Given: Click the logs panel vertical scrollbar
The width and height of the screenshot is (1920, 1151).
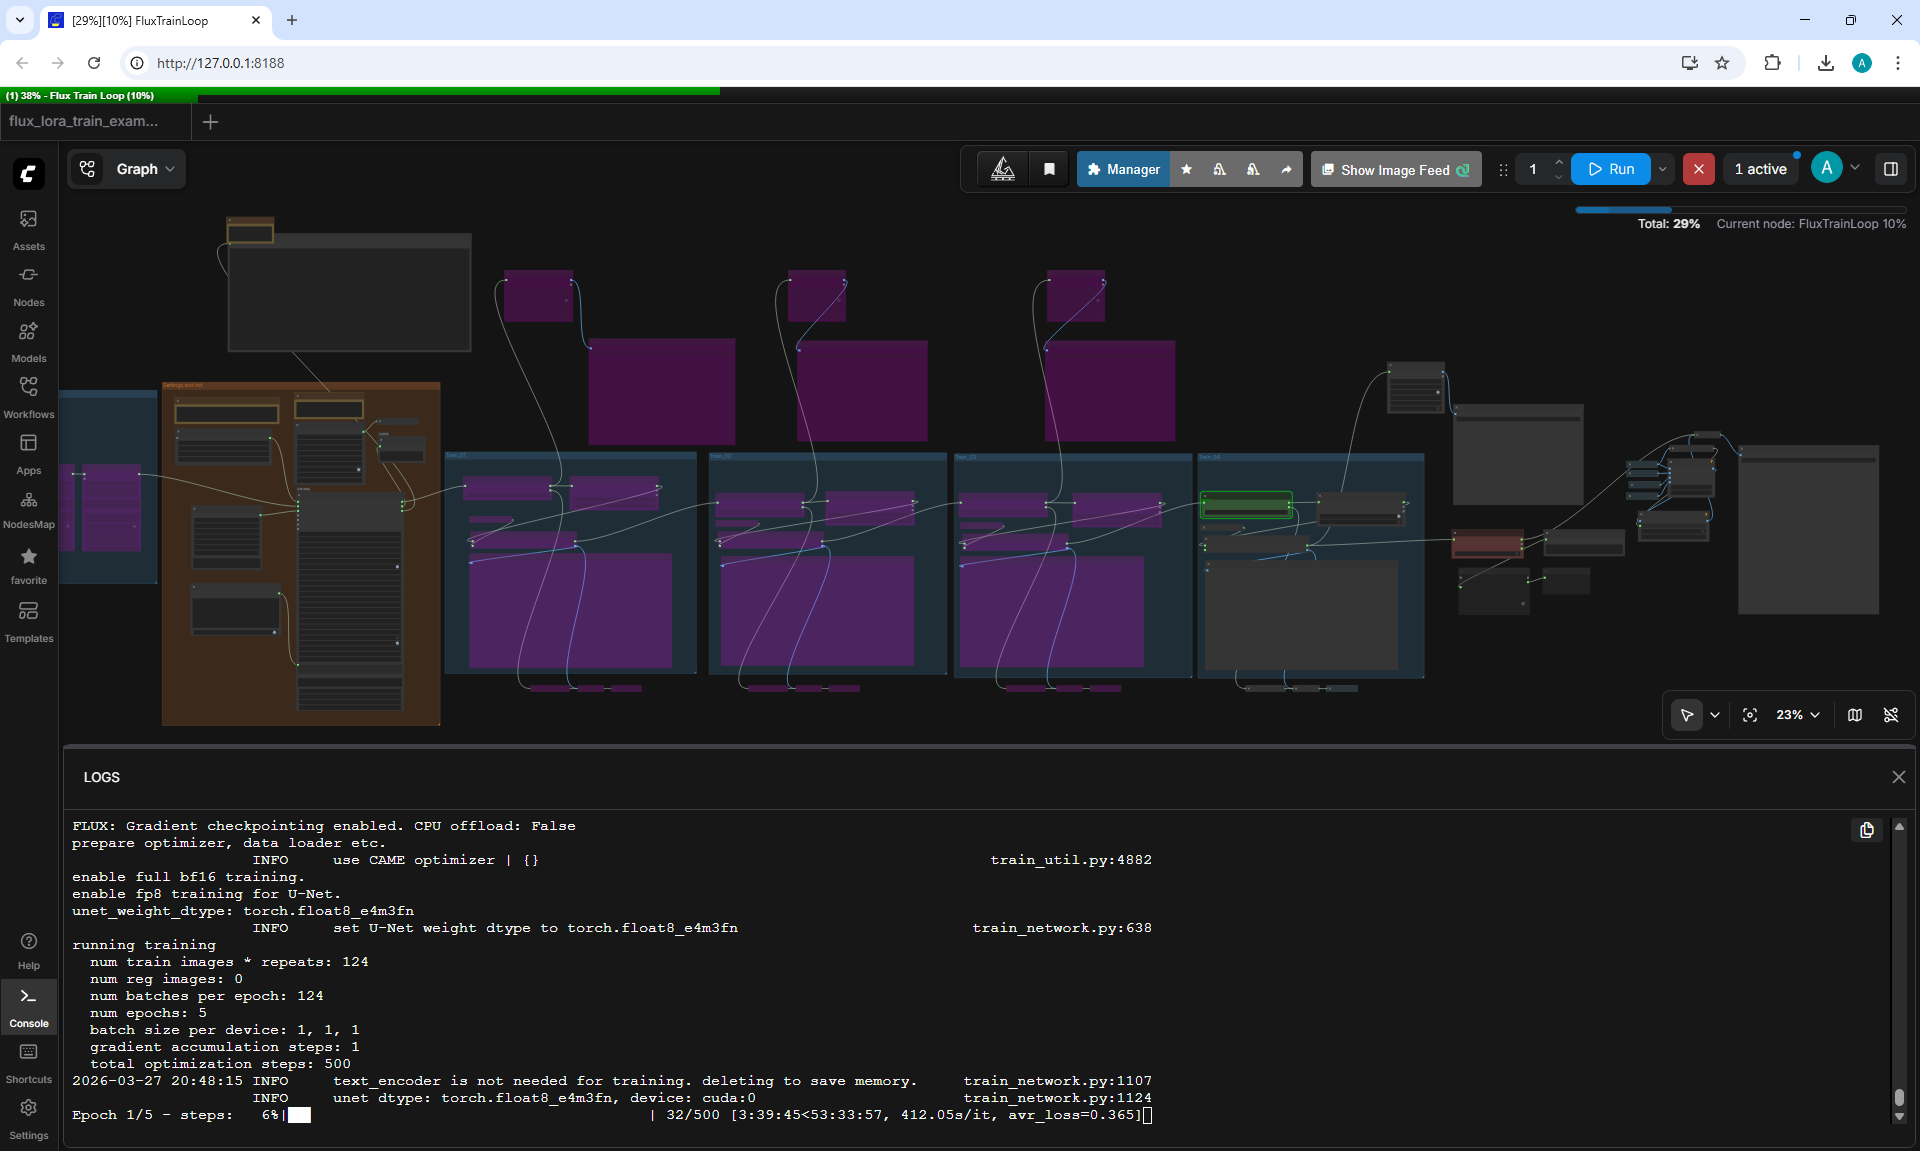Looking at the screenshot, I should [x=1899, y=970].
